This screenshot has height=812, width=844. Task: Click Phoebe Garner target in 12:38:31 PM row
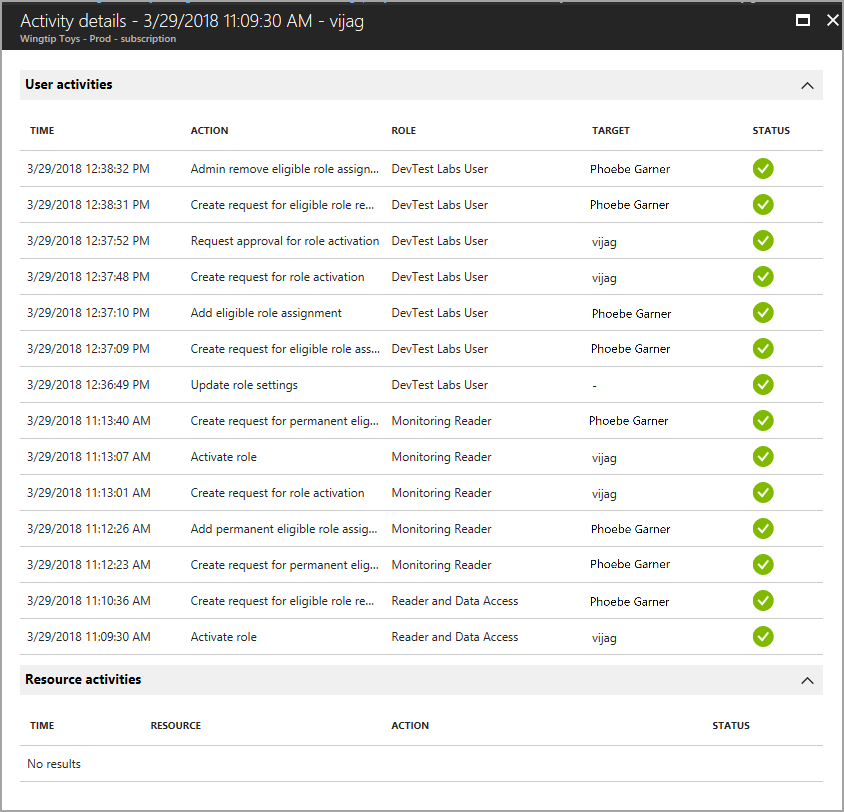[x=629, y=205]
